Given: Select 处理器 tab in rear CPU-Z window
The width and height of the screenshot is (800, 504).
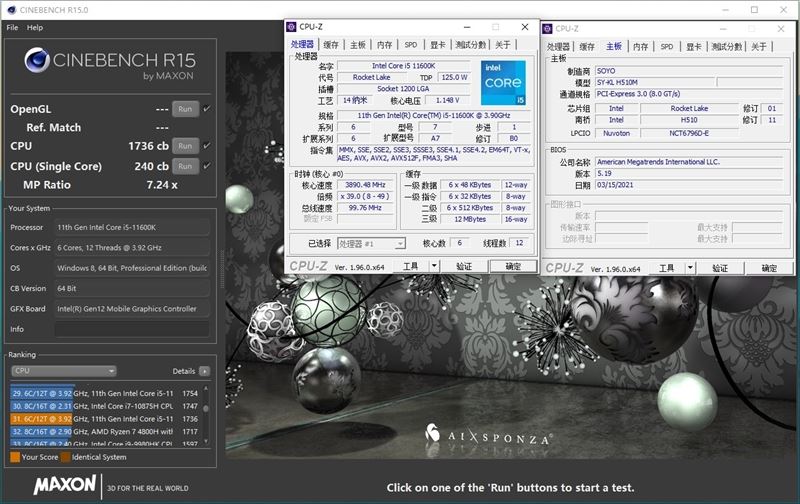Looking at the screenshot, I should (558, 46).
